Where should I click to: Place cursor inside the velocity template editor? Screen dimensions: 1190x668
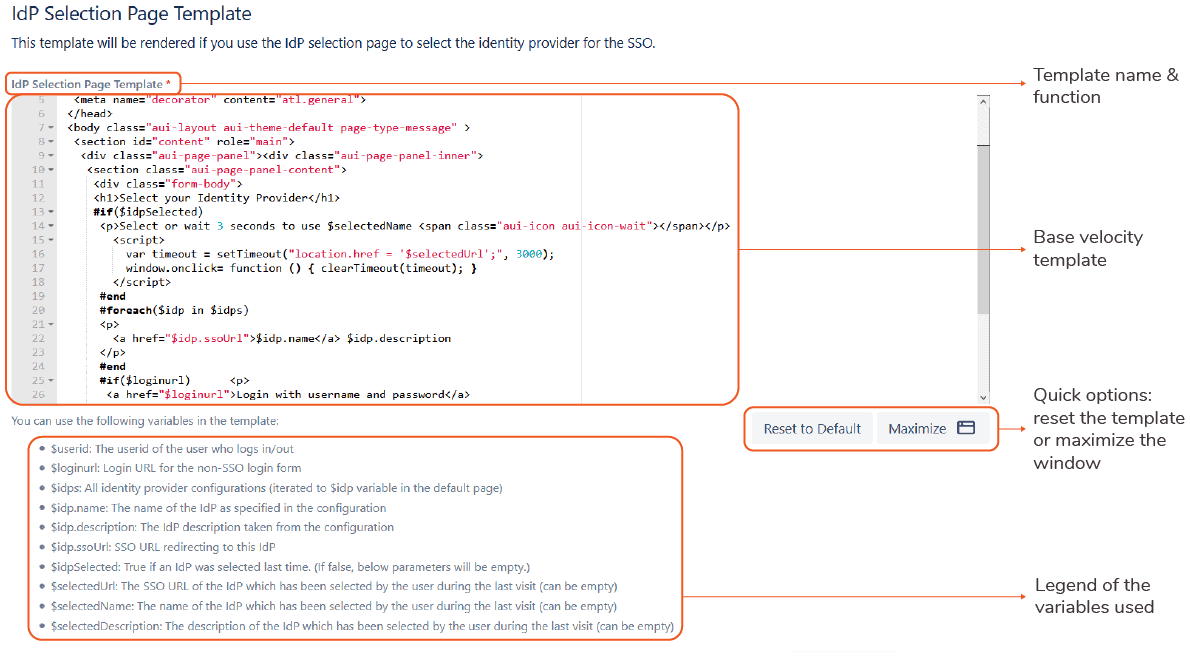pos(400,250)
